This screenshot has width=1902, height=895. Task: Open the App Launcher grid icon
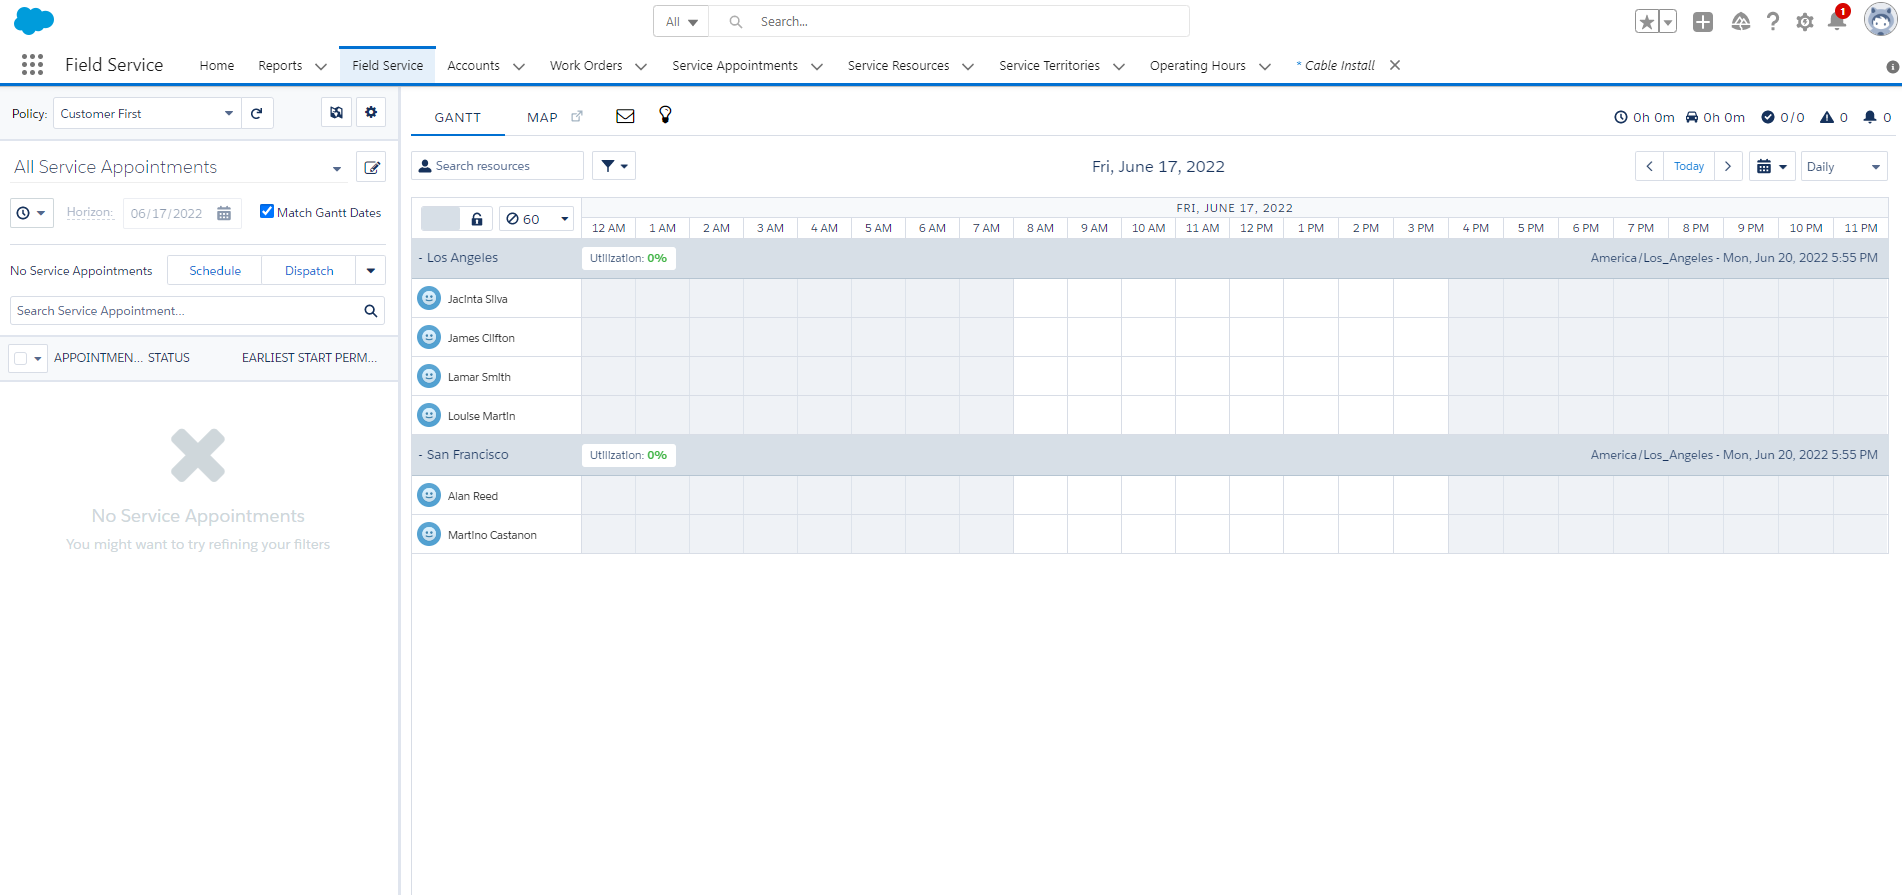[x=32, y=65]
